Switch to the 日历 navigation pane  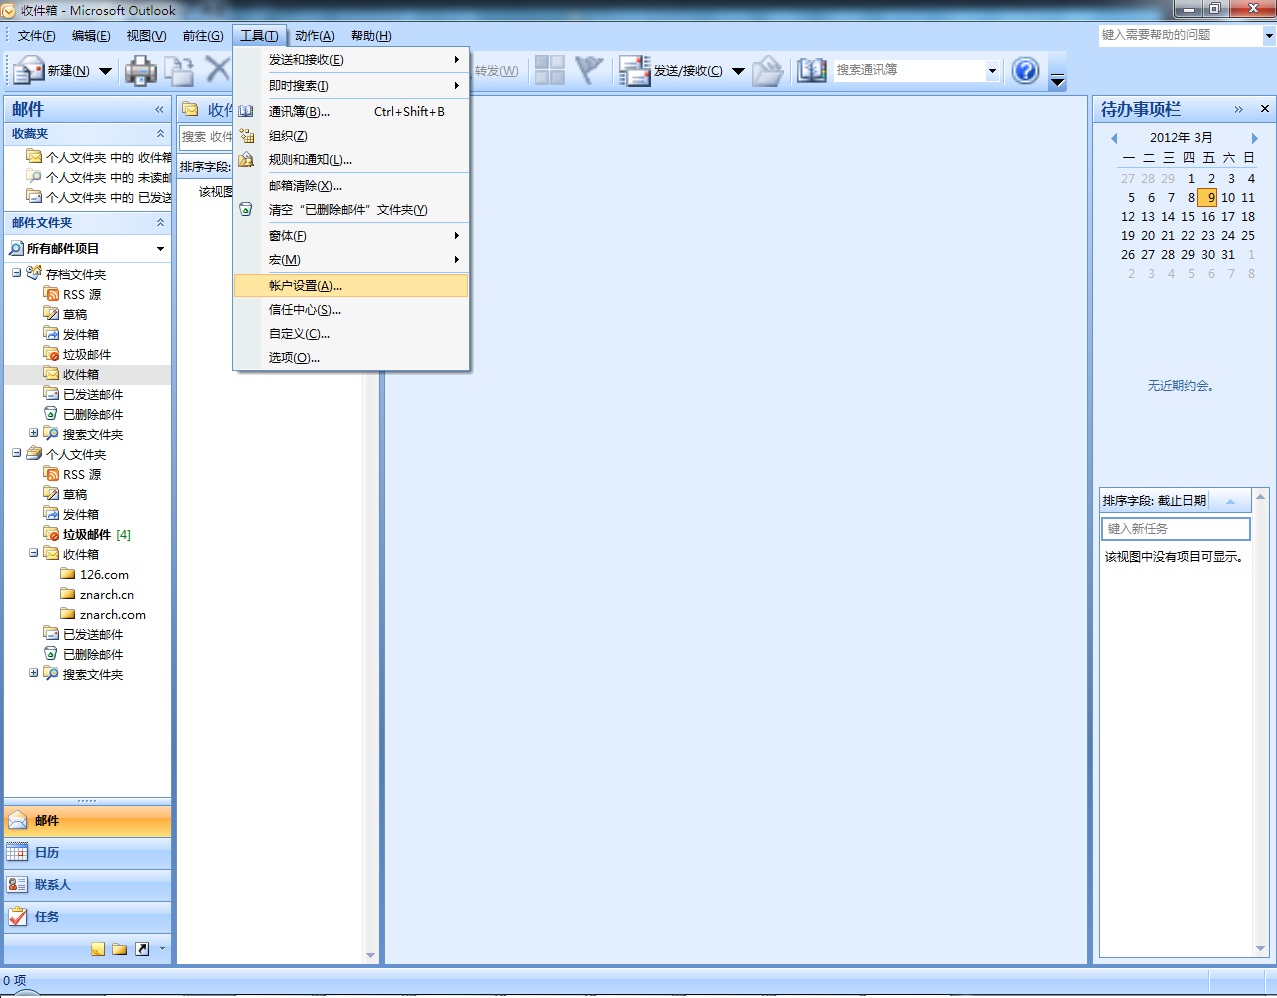tap(88, 853)
